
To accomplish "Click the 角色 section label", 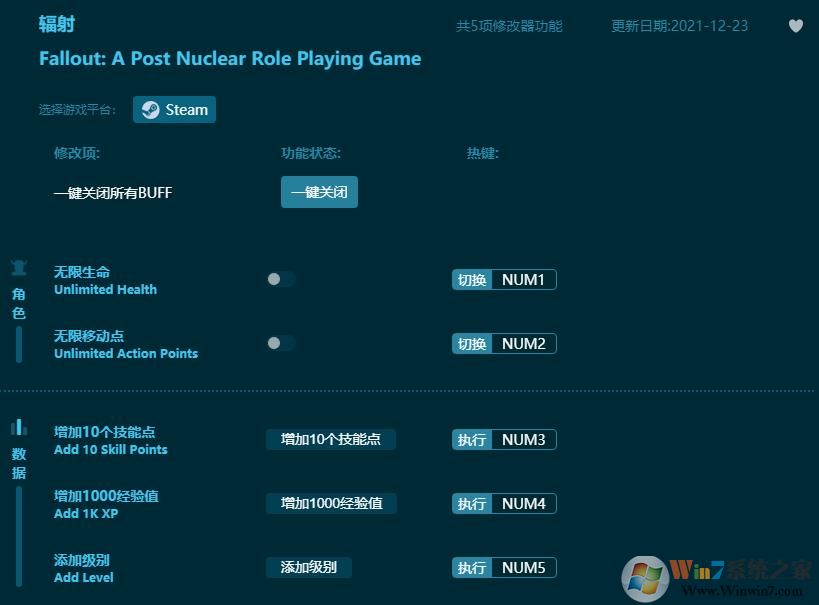I will pyautogui.click(x=19, y=304).
